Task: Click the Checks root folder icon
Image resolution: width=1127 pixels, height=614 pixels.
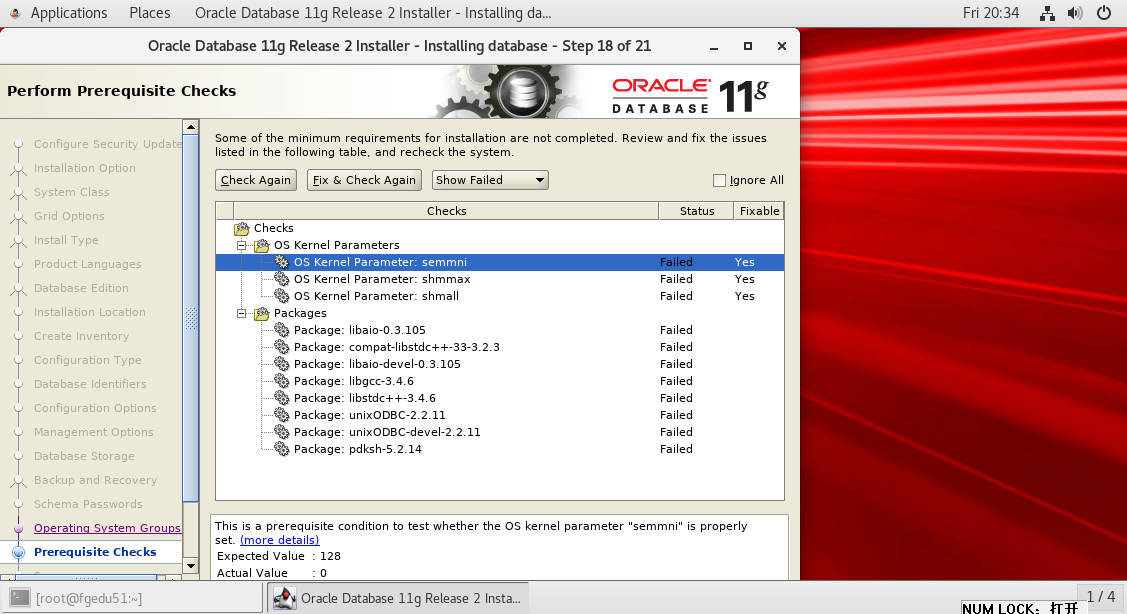Action: pyautogui.click(x=242, y=229)
